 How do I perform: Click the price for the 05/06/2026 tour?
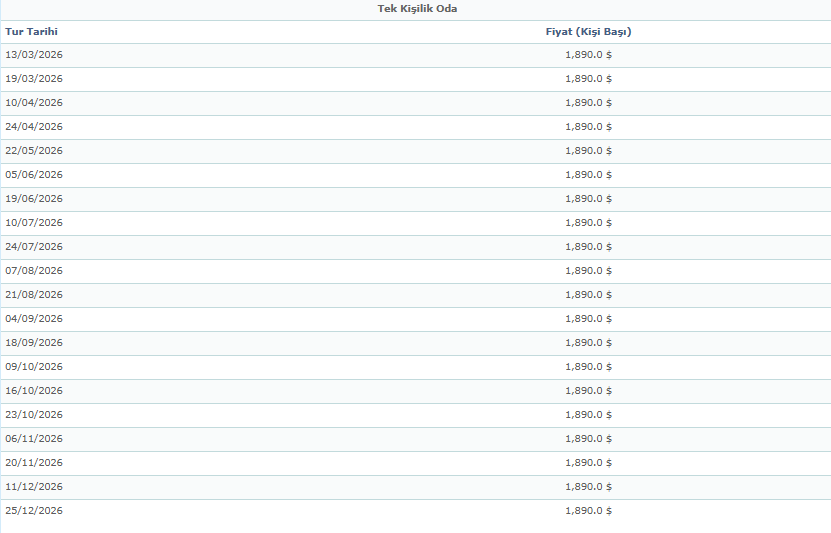pos(588,175)
